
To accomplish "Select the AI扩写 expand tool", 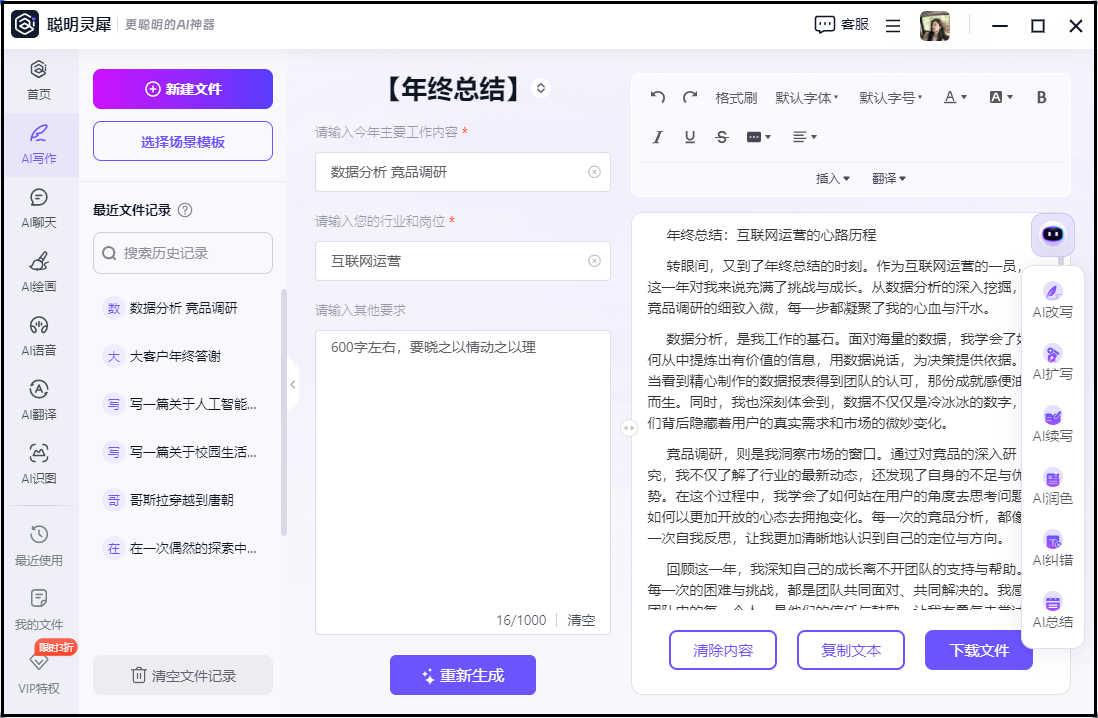I will pos(1052,361).
